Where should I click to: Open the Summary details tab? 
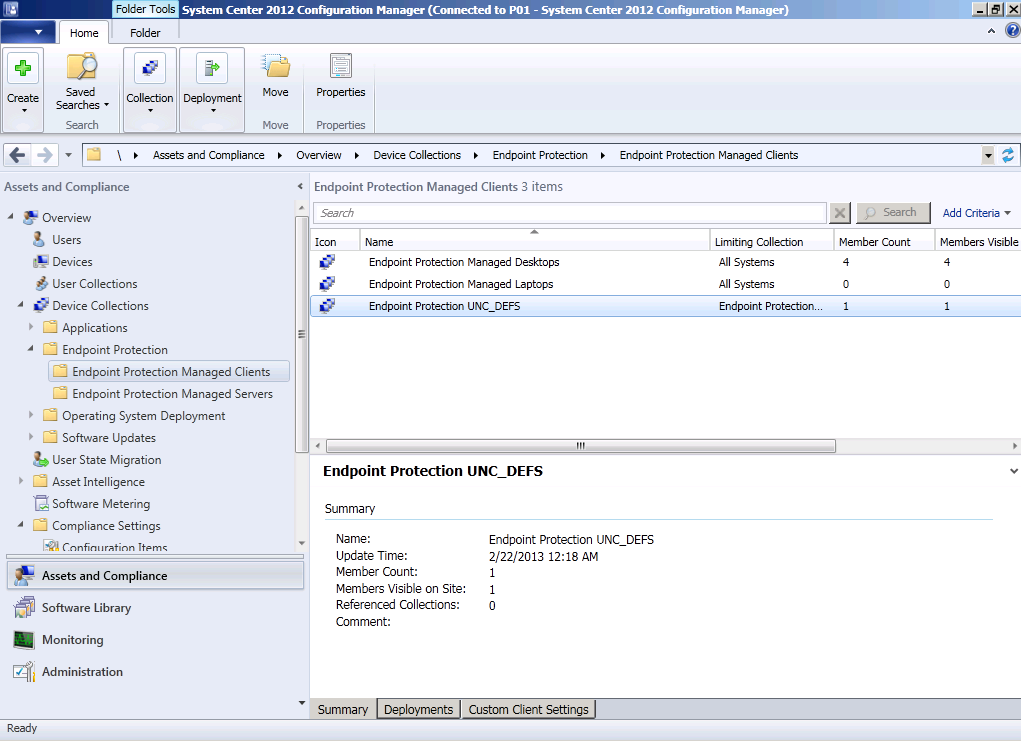click(343, 709)
